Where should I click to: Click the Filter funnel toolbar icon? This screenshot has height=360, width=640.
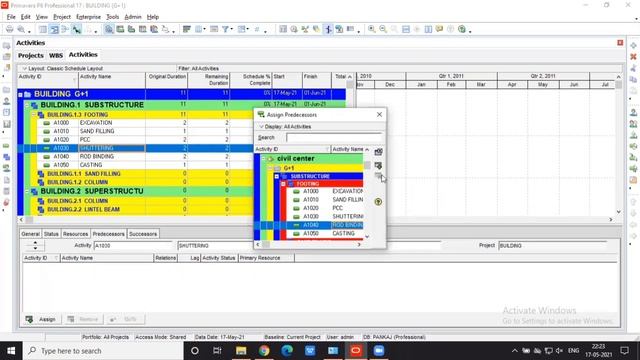pos(225,29)
